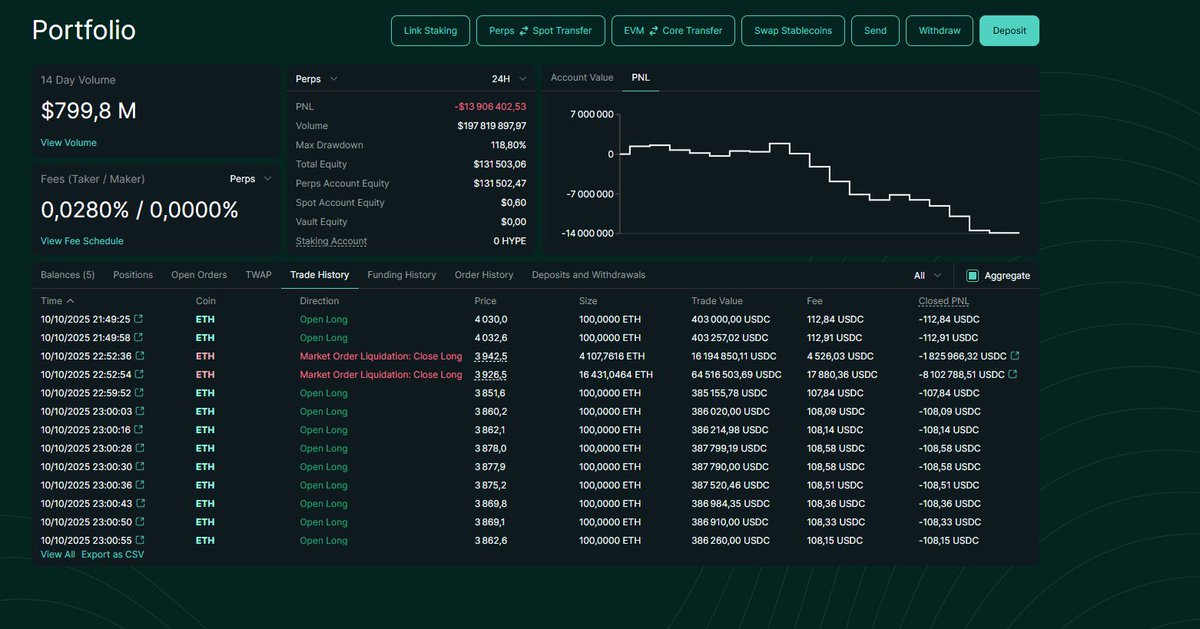The height and width of the screenshot is (629, 1200).
Task: Click fee 17 880,36 USDC
Action: tap(842, 374)
